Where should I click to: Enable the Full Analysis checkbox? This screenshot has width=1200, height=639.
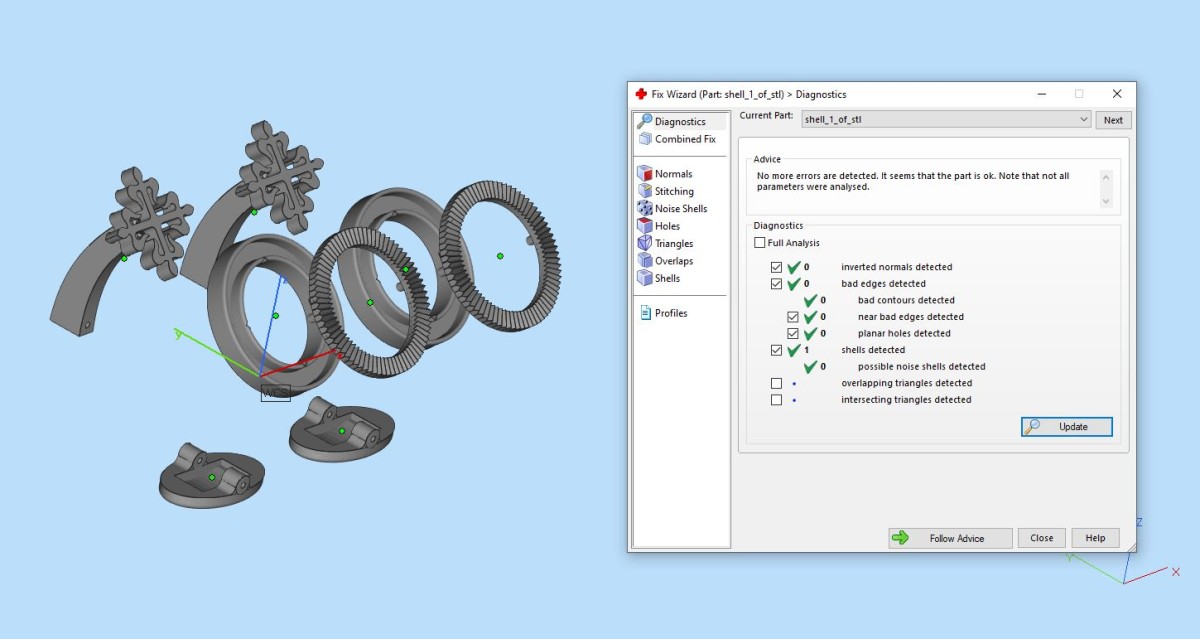click(760, 243)
